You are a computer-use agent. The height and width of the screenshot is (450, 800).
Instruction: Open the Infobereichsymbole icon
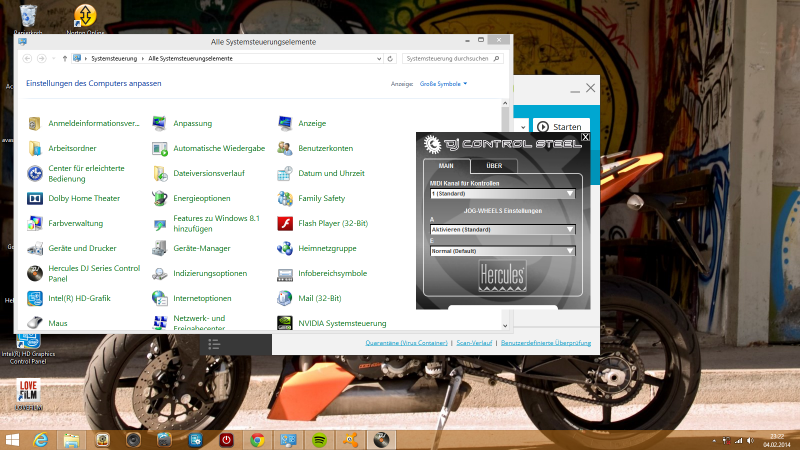[x=285, y=273]
